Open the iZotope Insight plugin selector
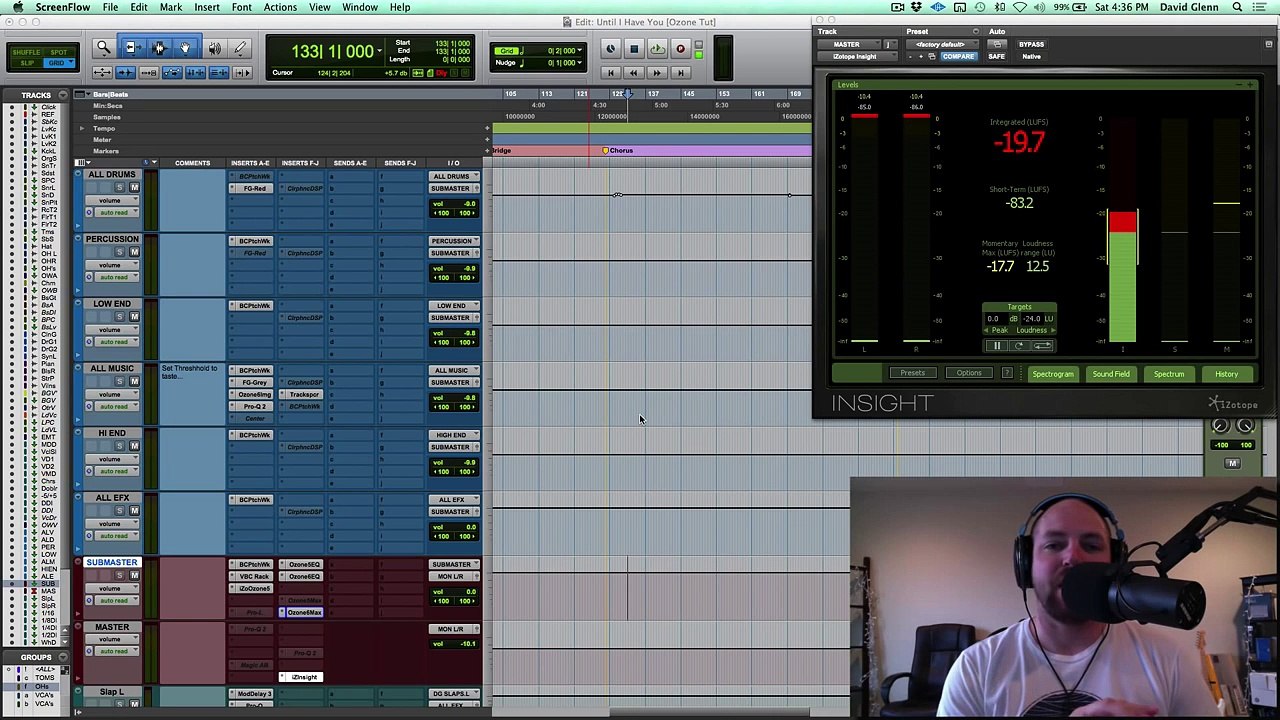Screen dimensions: 1280x720 pyautogui.click(x=856, y=57)
